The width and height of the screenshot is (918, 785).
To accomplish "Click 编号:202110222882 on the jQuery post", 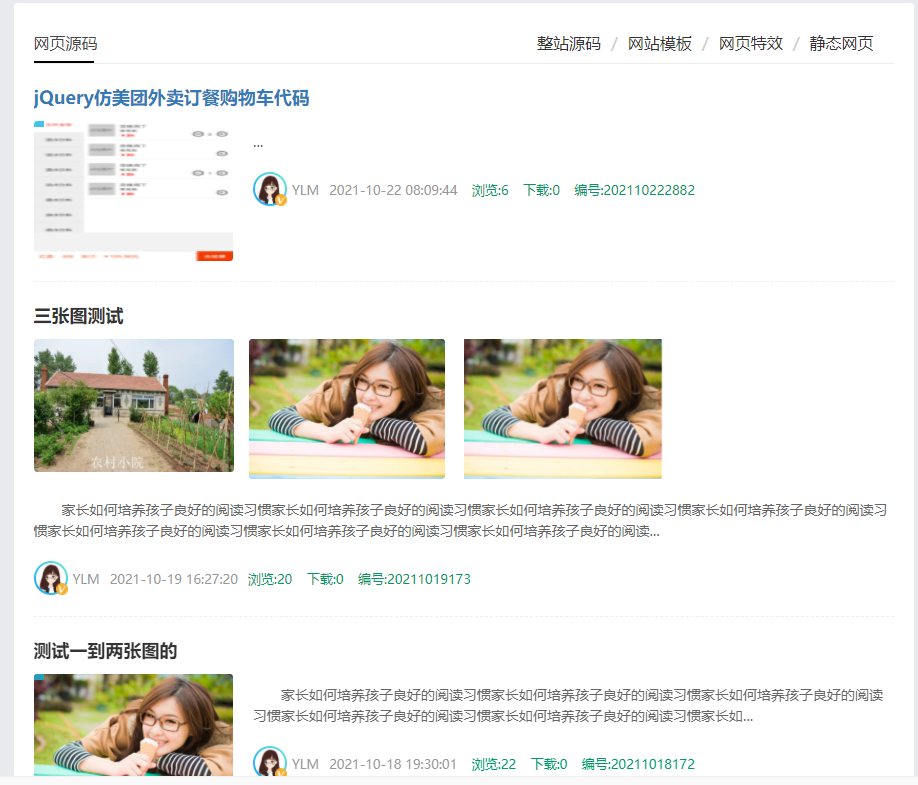I will (634, 190).
